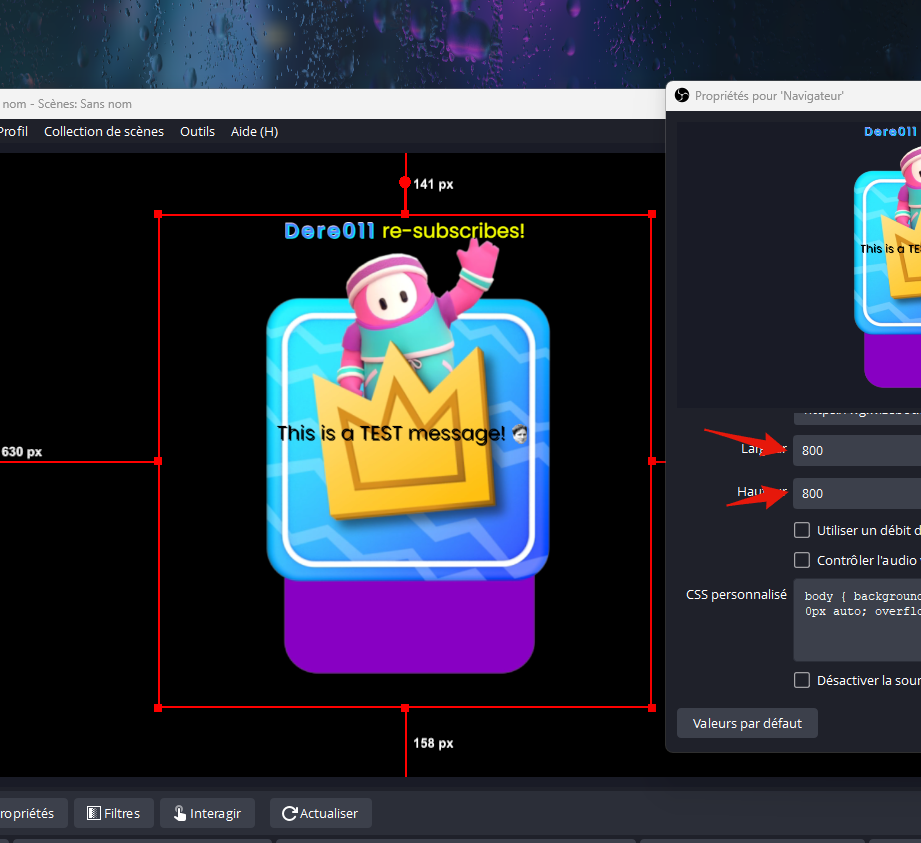The width and height of the screenshot is (921, 843).
Task: Click the Propriétés toolbar button
Action: pyautogui.click(x=32, y=813)
